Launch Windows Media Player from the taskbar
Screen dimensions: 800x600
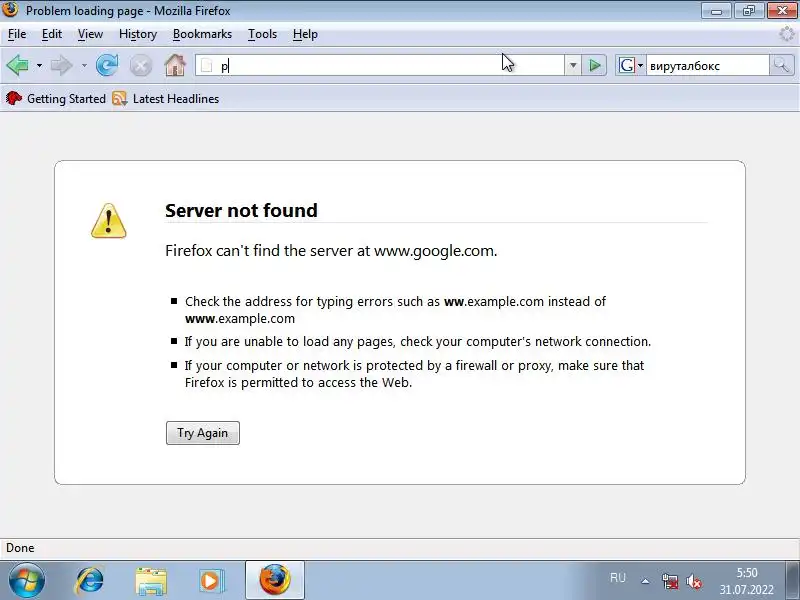point(211,581)
